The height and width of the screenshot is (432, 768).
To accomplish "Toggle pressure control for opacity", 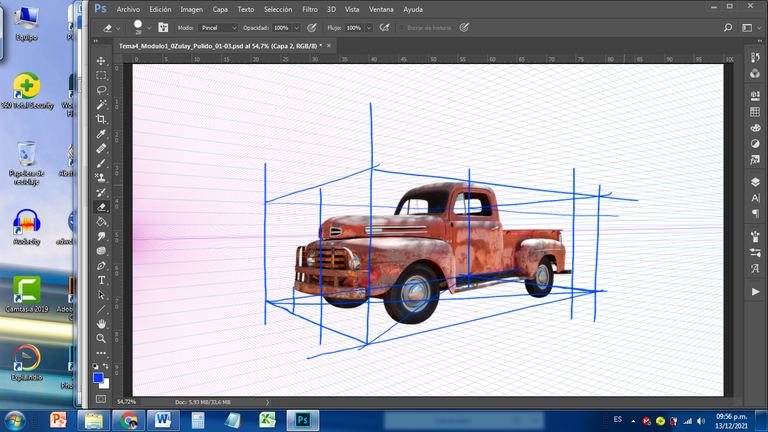I will point(312,28).
